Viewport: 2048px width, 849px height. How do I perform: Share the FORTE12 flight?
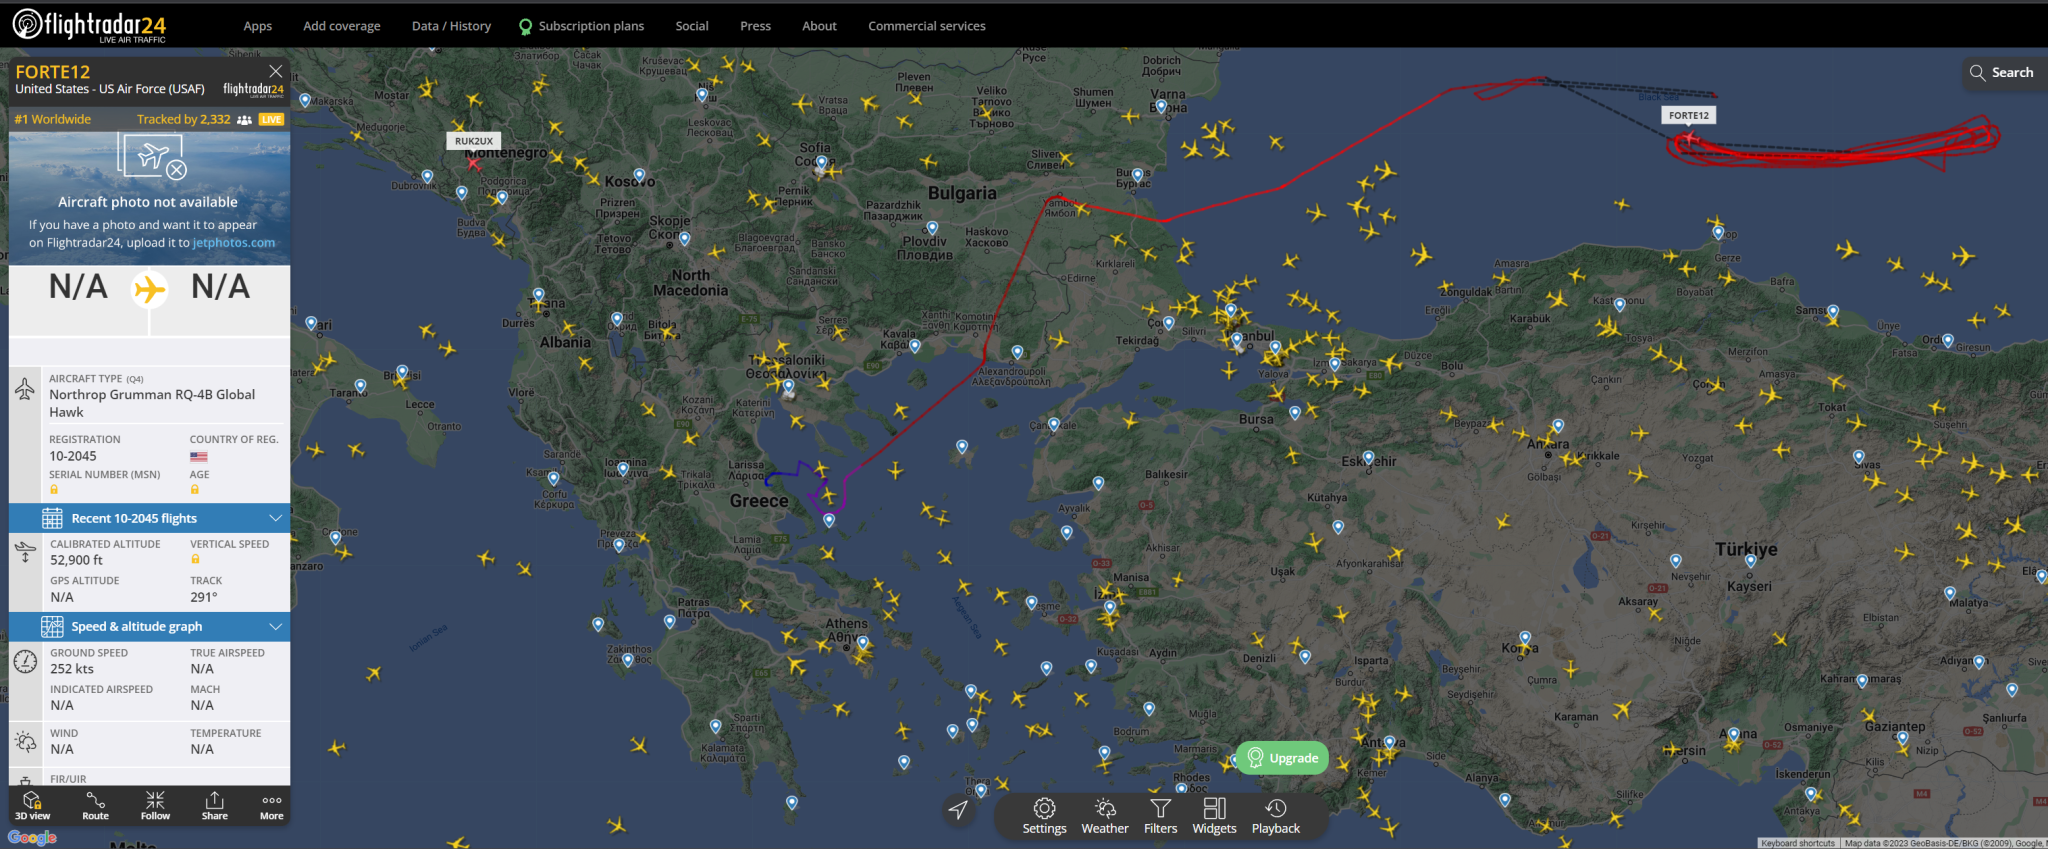point(214,805)
